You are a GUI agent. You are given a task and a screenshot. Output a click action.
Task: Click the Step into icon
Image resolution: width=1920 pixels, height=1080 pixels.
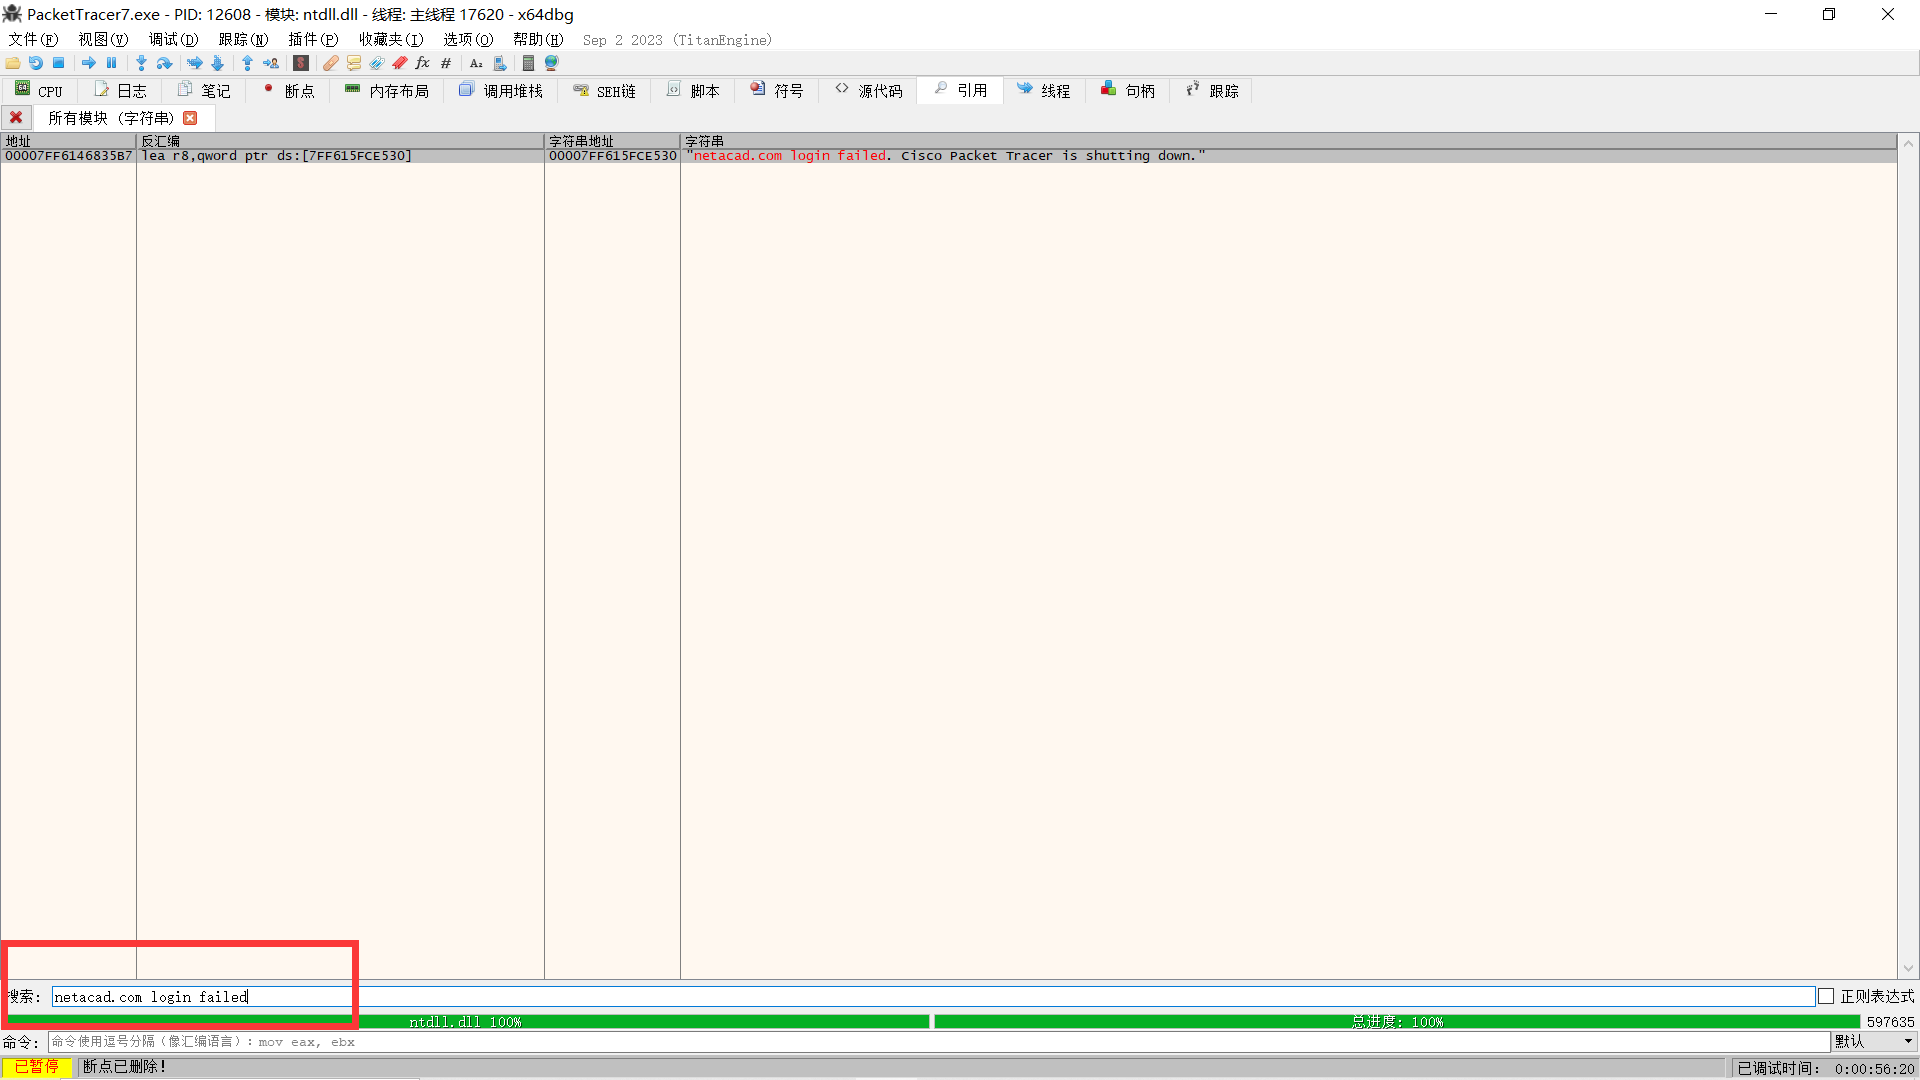(x=141, y=63)
